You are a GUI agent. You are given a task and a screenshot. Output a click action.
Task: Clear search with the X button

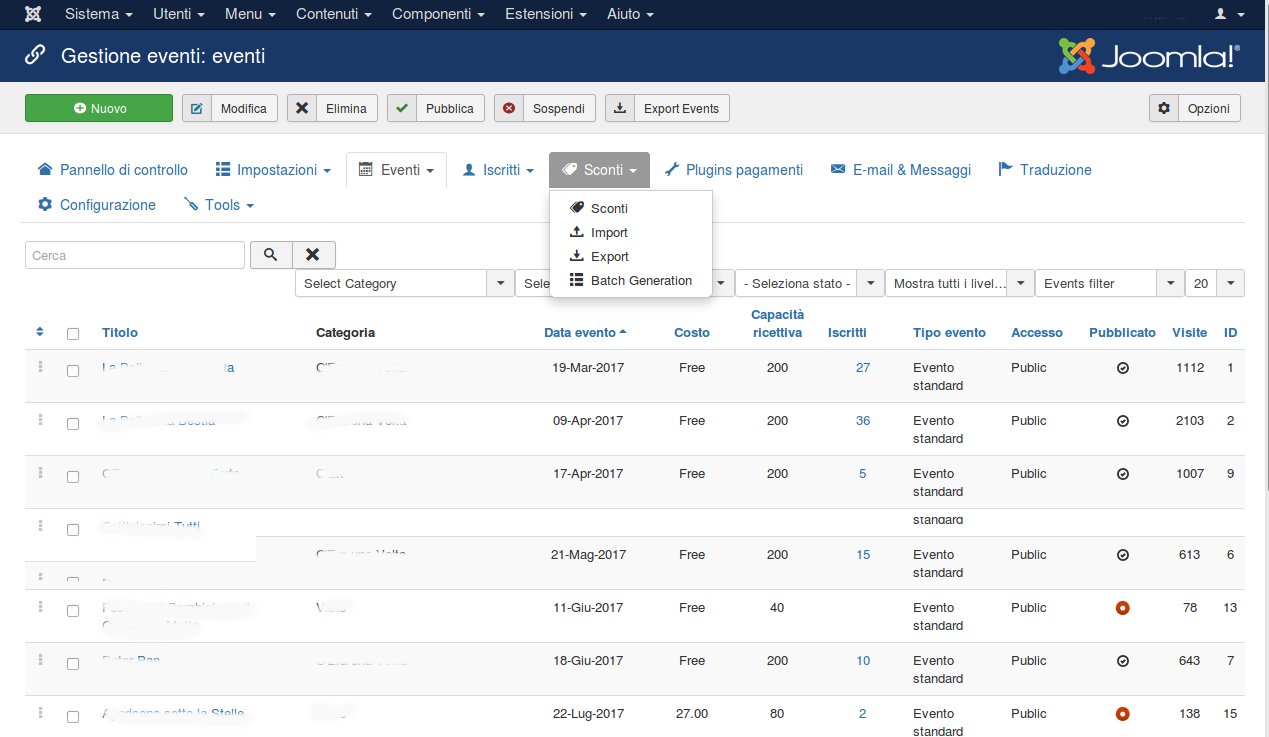(x=313, y=255)
